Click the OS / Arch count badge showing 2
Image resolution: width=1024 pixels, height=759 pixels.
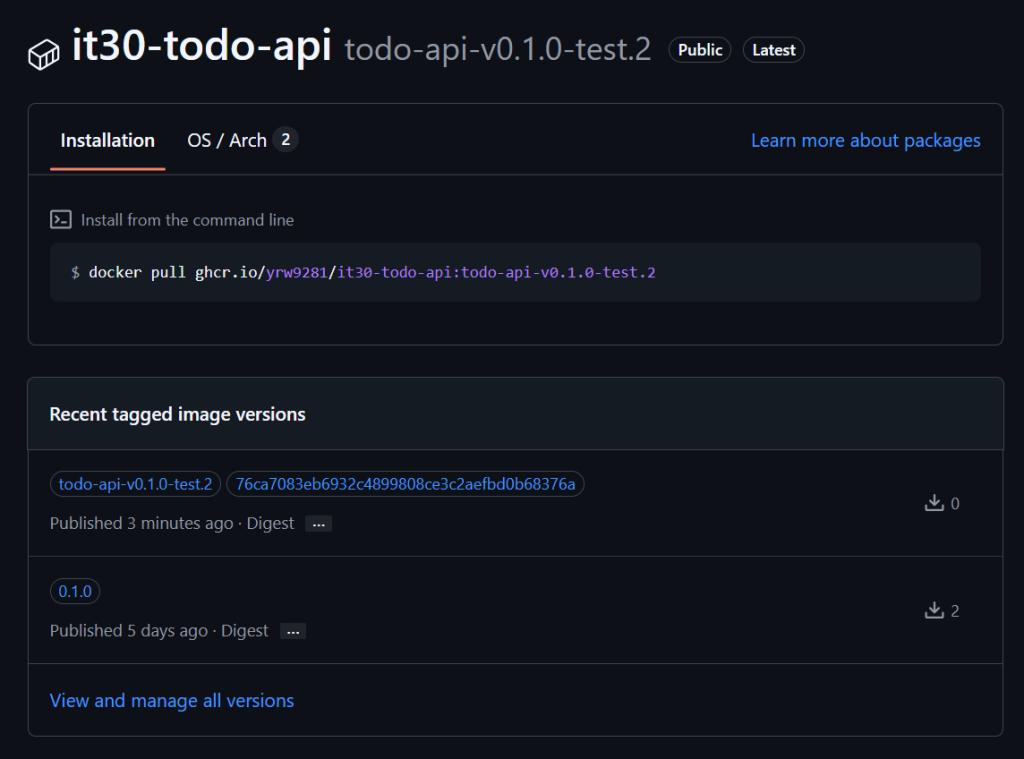[x=285, y=140]
